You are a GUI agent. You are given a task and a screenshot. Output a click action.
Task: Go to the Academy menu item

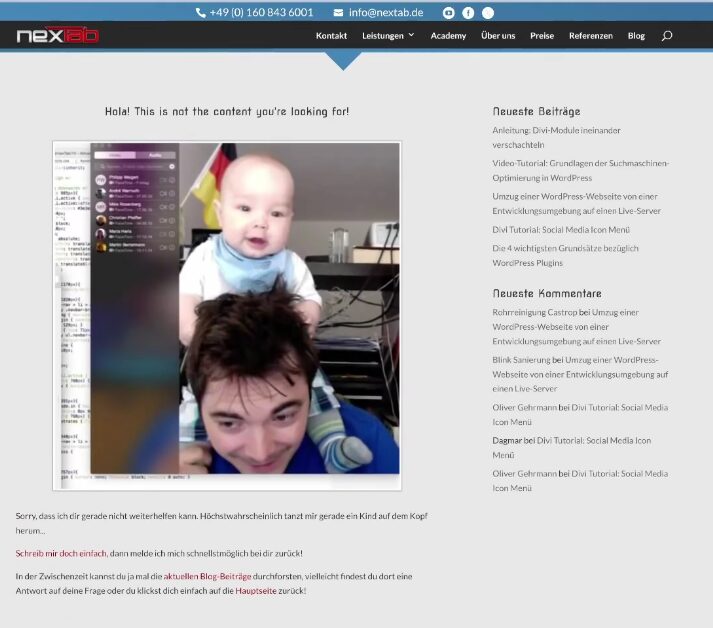point(448,36)
